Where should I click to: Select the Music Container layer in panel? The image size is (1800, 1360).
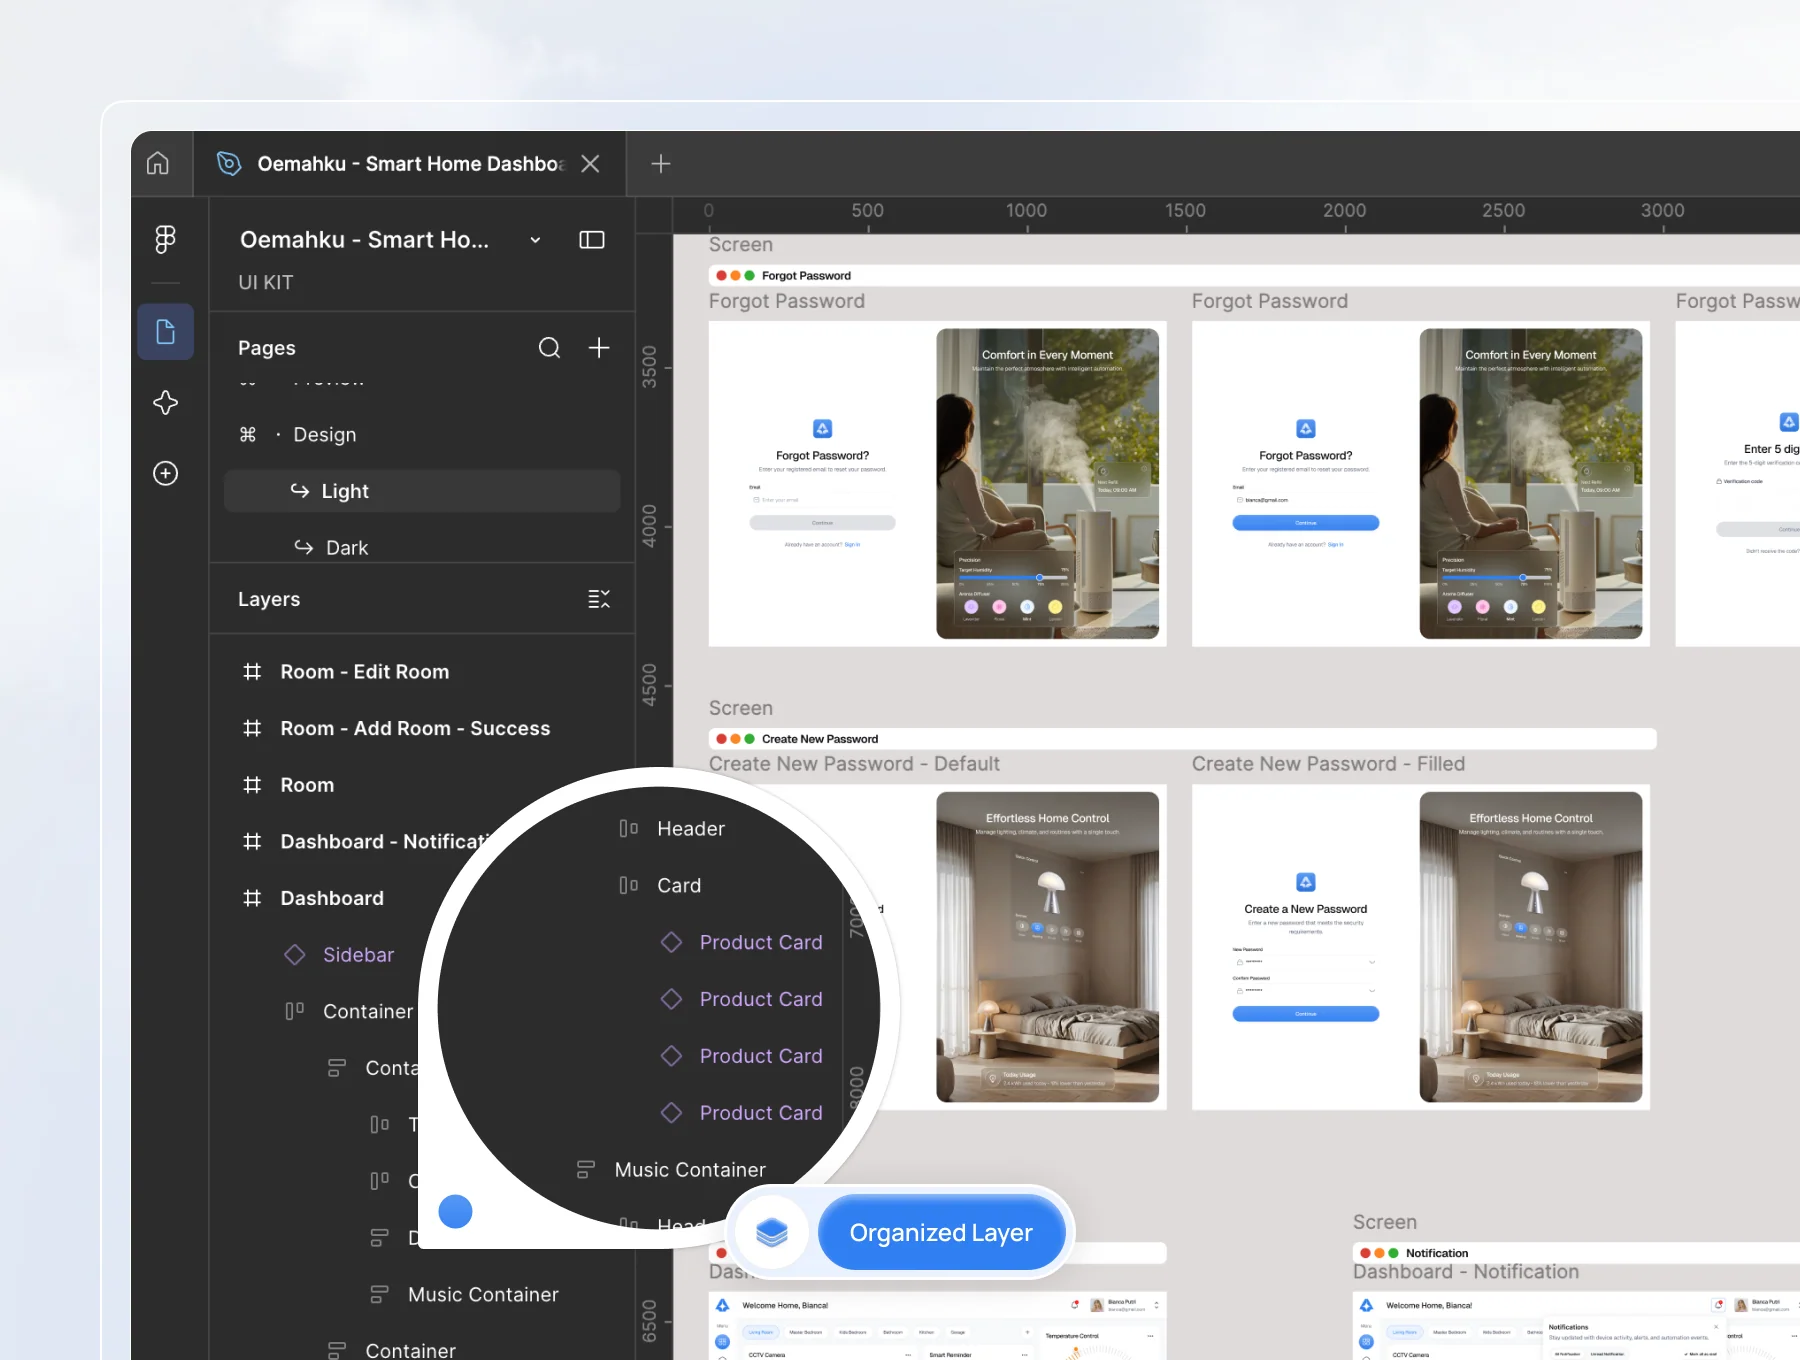click(483, 1295)
